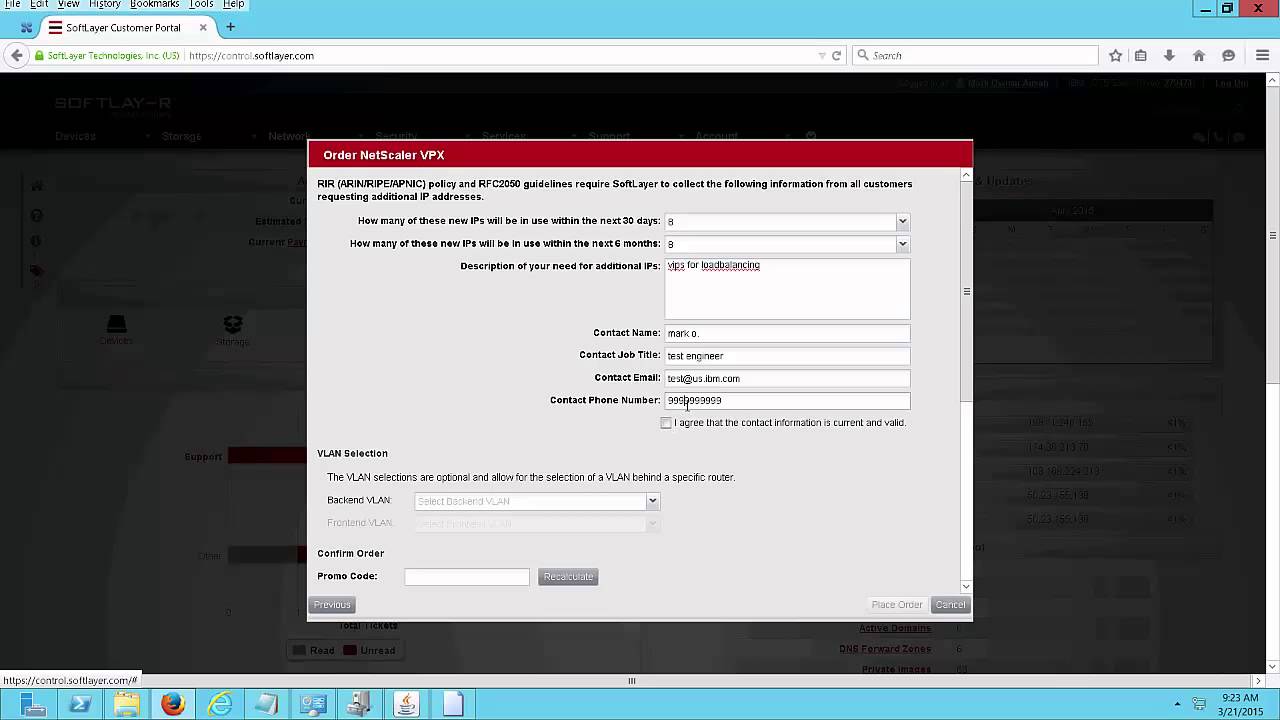The width and height of the screenshot is (1280, 720).
Task: Bookmark this page with the star icon
Action: point(1115,56)
